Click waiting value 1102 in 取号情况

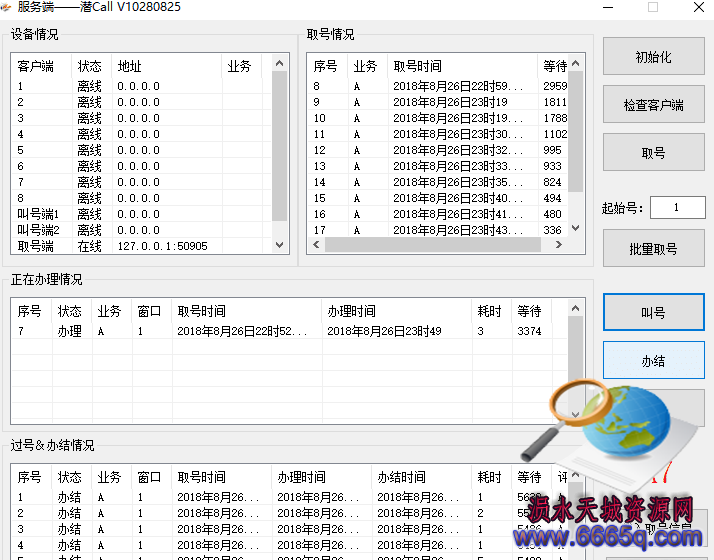[555, 134]
